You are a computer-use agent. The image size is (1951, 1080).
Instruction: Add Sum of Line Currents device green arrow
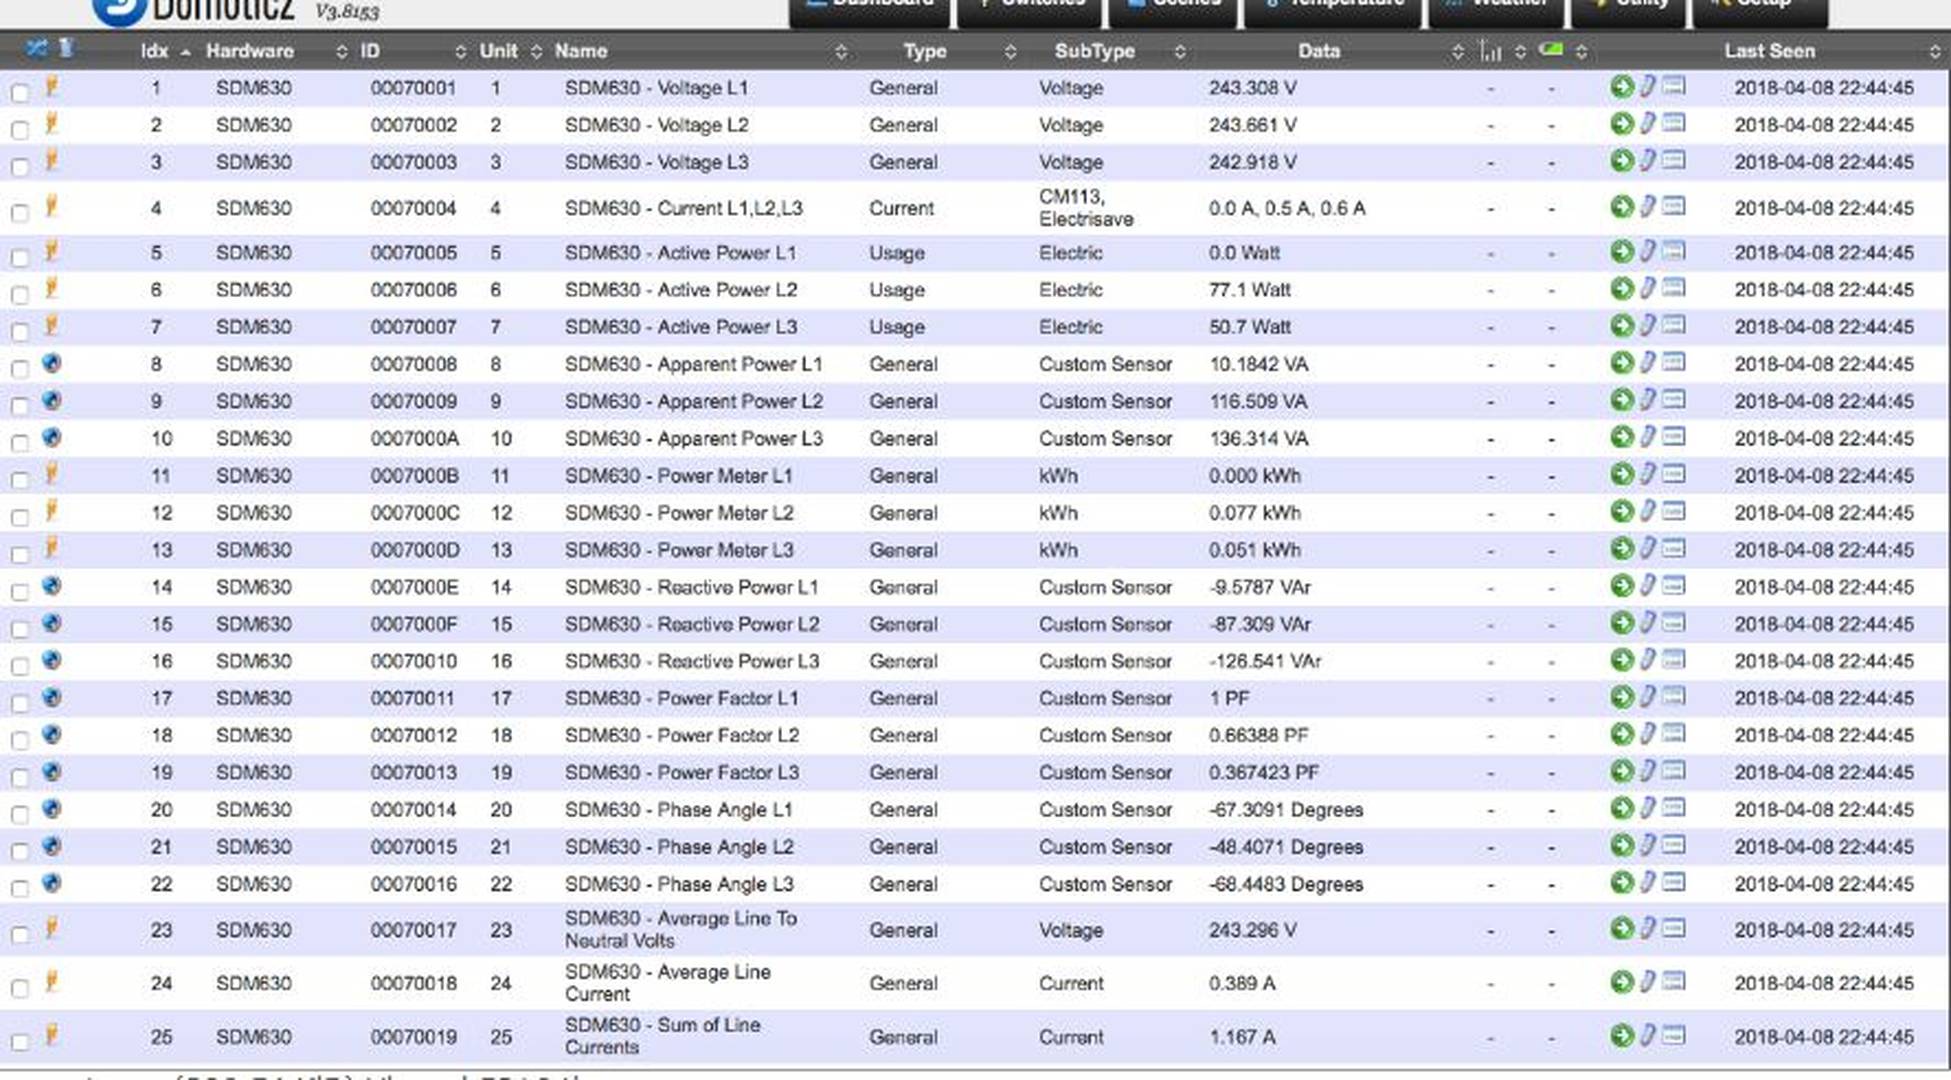[1621, 1036]
